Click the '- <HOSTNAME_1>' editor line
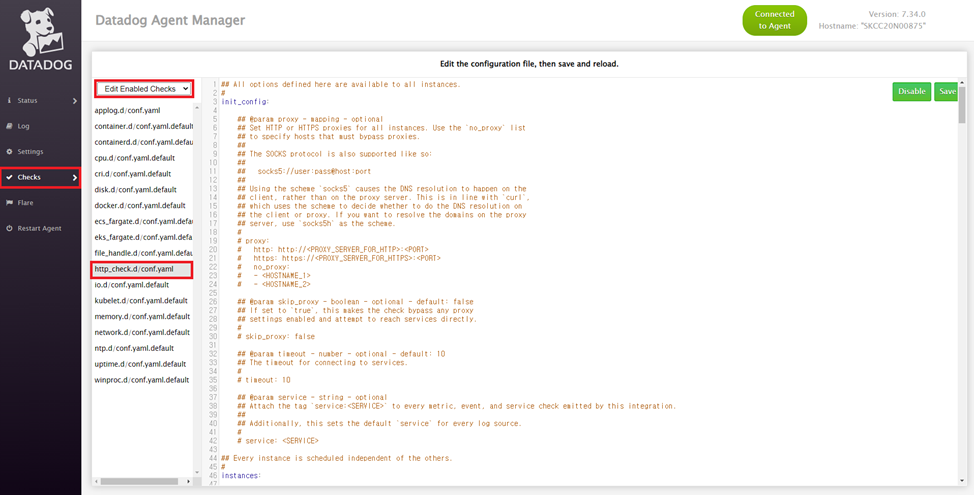 [x=274, y=275]
